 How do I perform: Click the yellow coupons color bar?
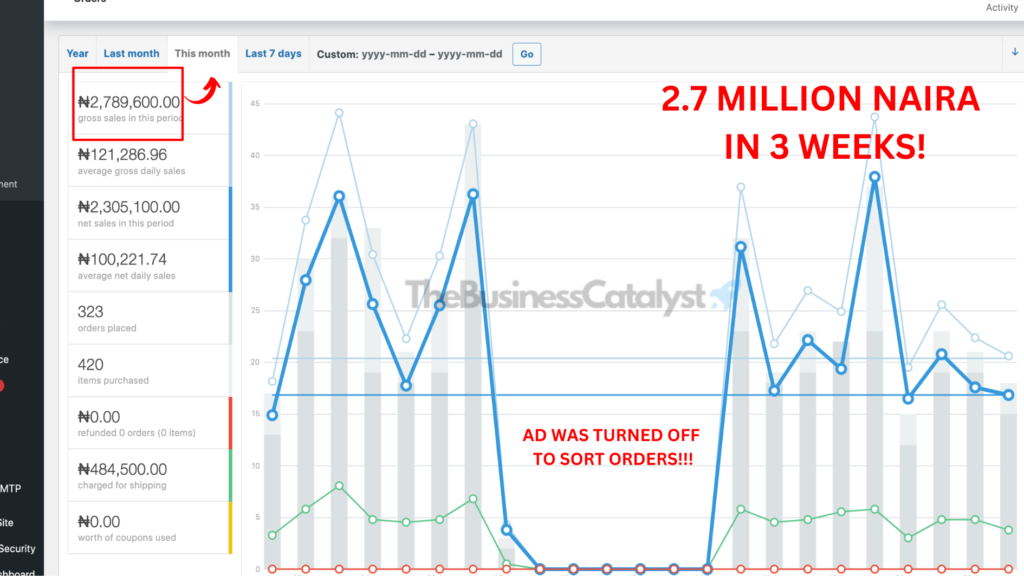(x=230, y=528)
